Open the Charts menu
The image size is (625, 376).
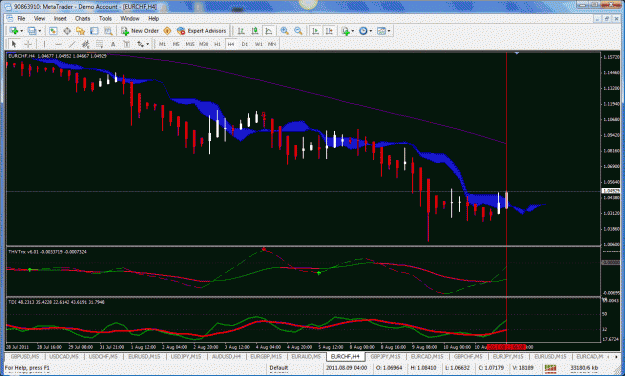pyautogui.click(x=82, y=18)
